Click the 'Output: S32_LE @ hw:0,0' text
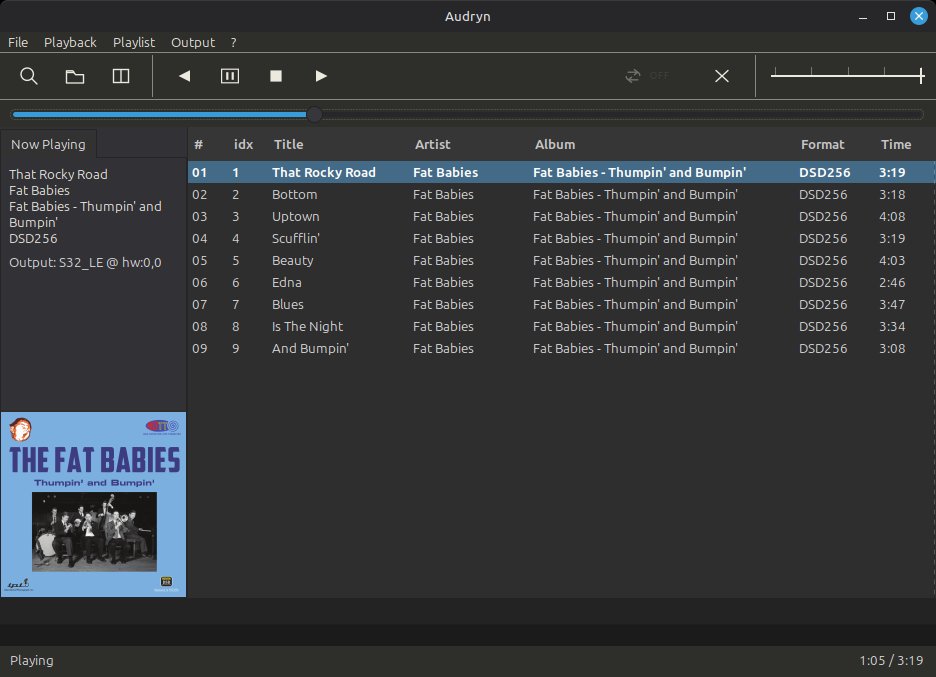Image resolution: width=936 pixels, height=677 pixels. [85, 262]
